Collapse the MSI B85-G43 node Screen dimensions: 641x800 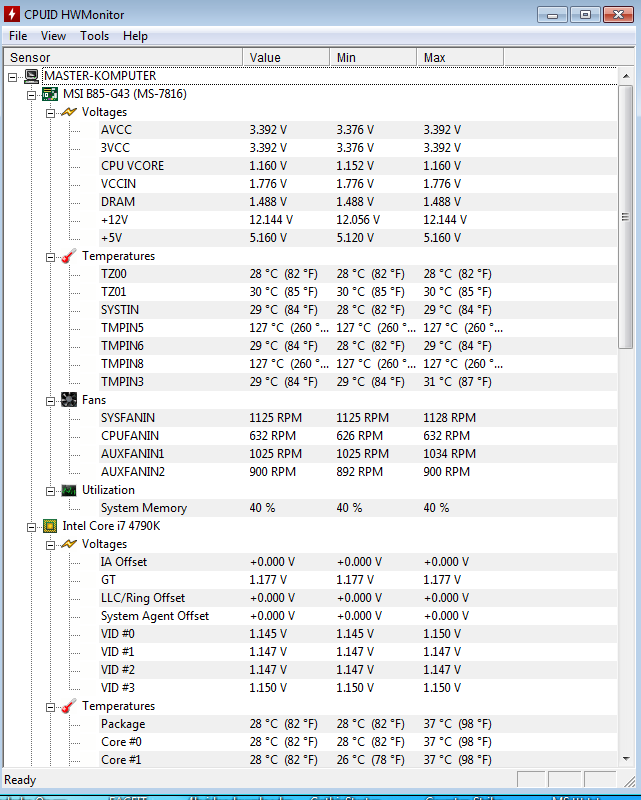[32, 95]
